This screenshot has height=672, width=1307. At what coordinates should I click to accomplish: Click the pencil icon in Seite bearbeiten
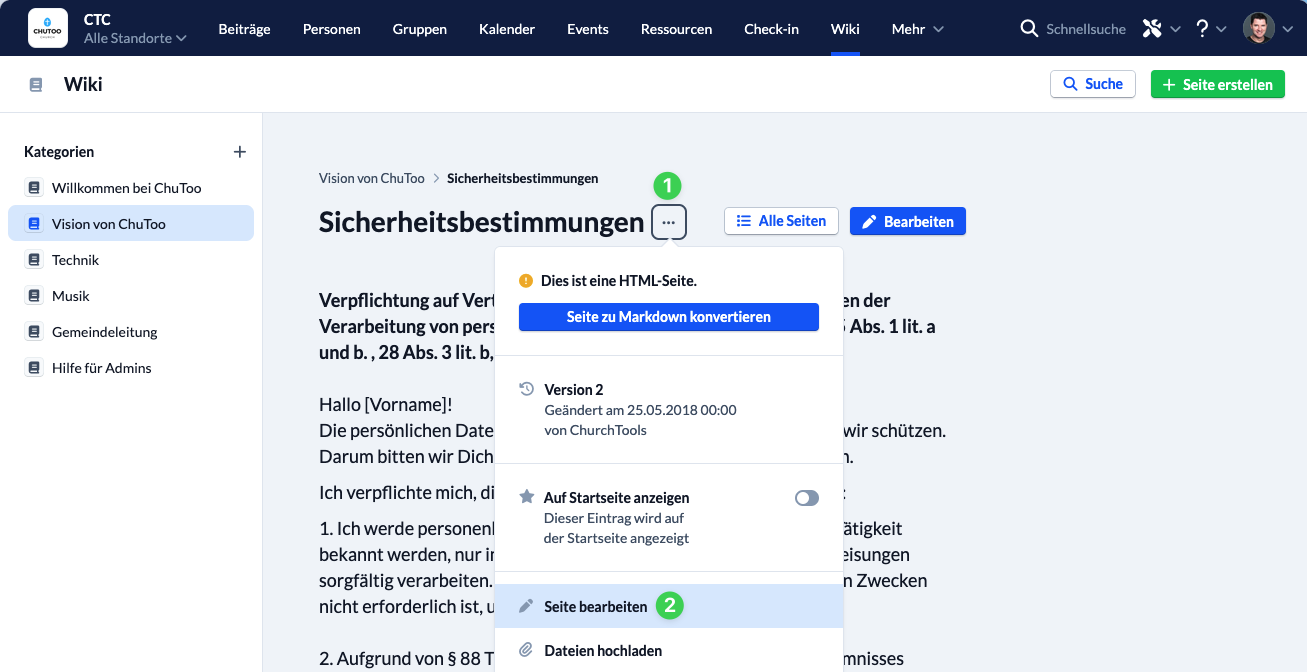(x=527, y=606)
